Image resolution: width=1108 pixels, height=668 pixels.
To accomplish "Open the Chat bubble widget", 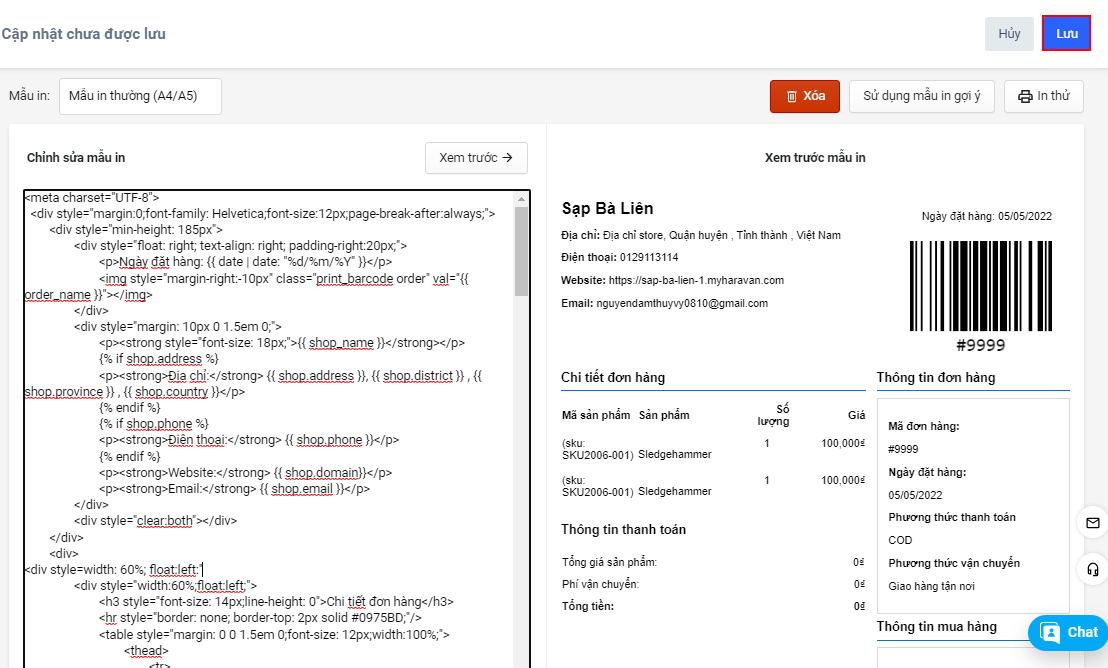I will tap(1068, 632).
